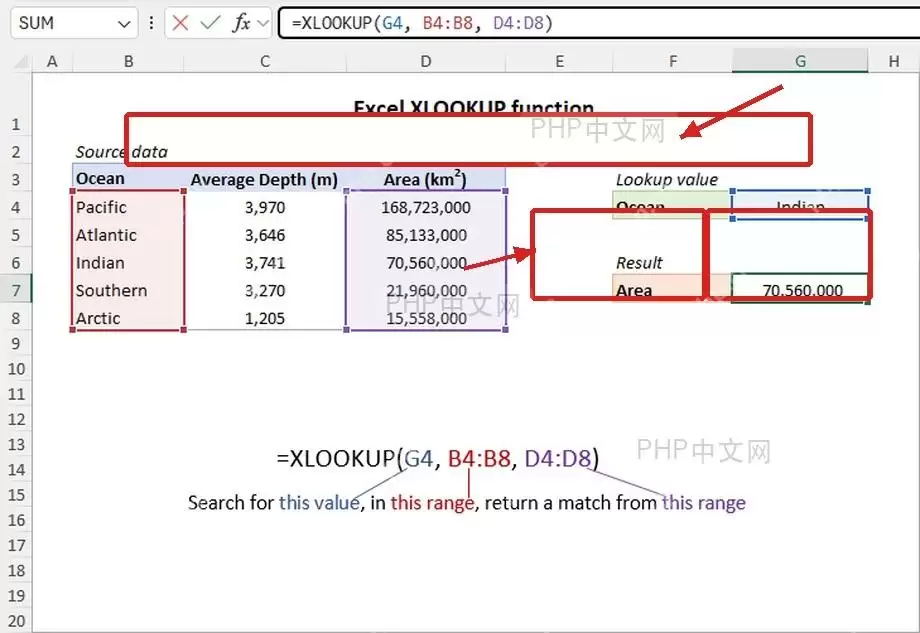The image size is (920, 633).
Task: Select column F header
Action: 672,61
